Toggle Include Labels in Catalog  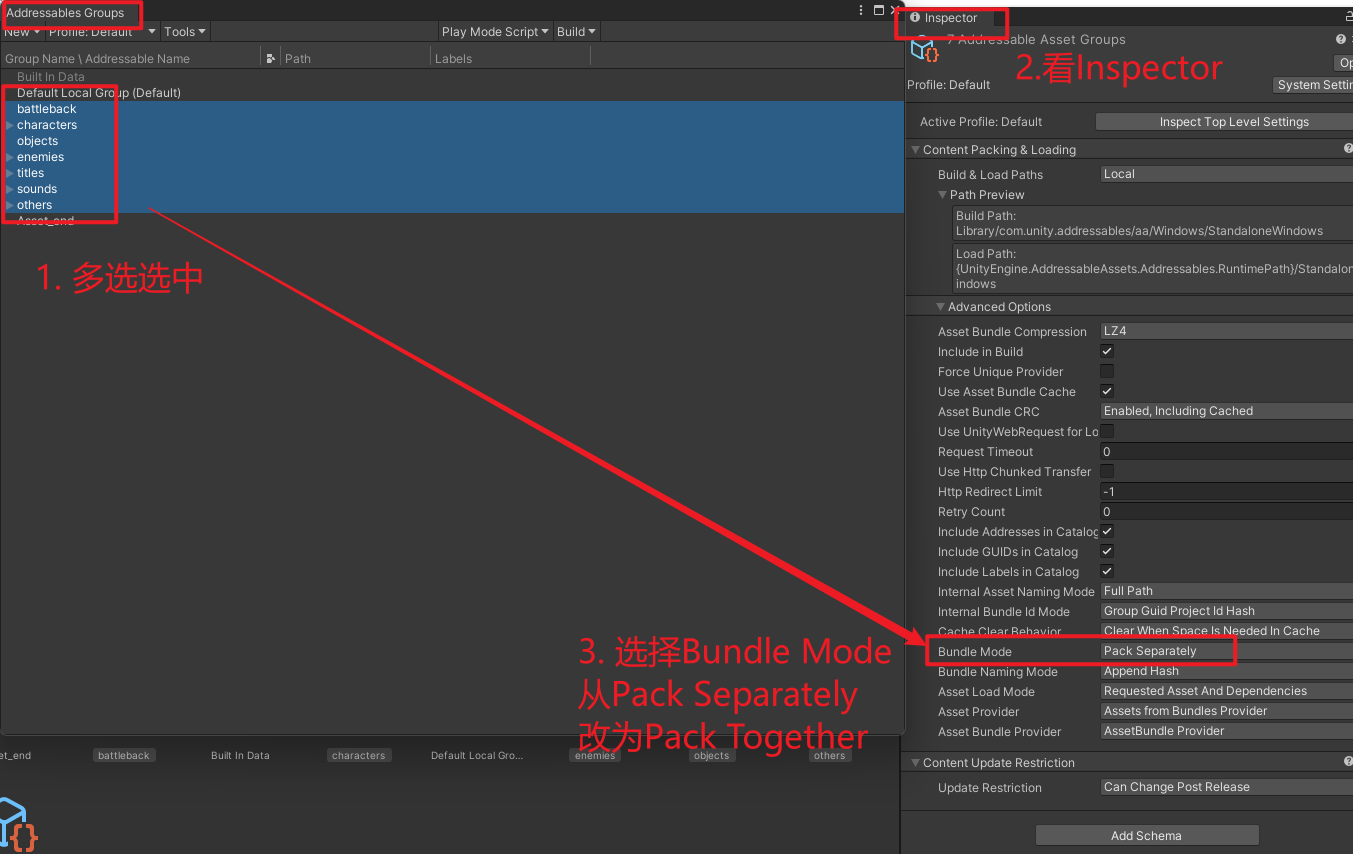click(1107, 572)
